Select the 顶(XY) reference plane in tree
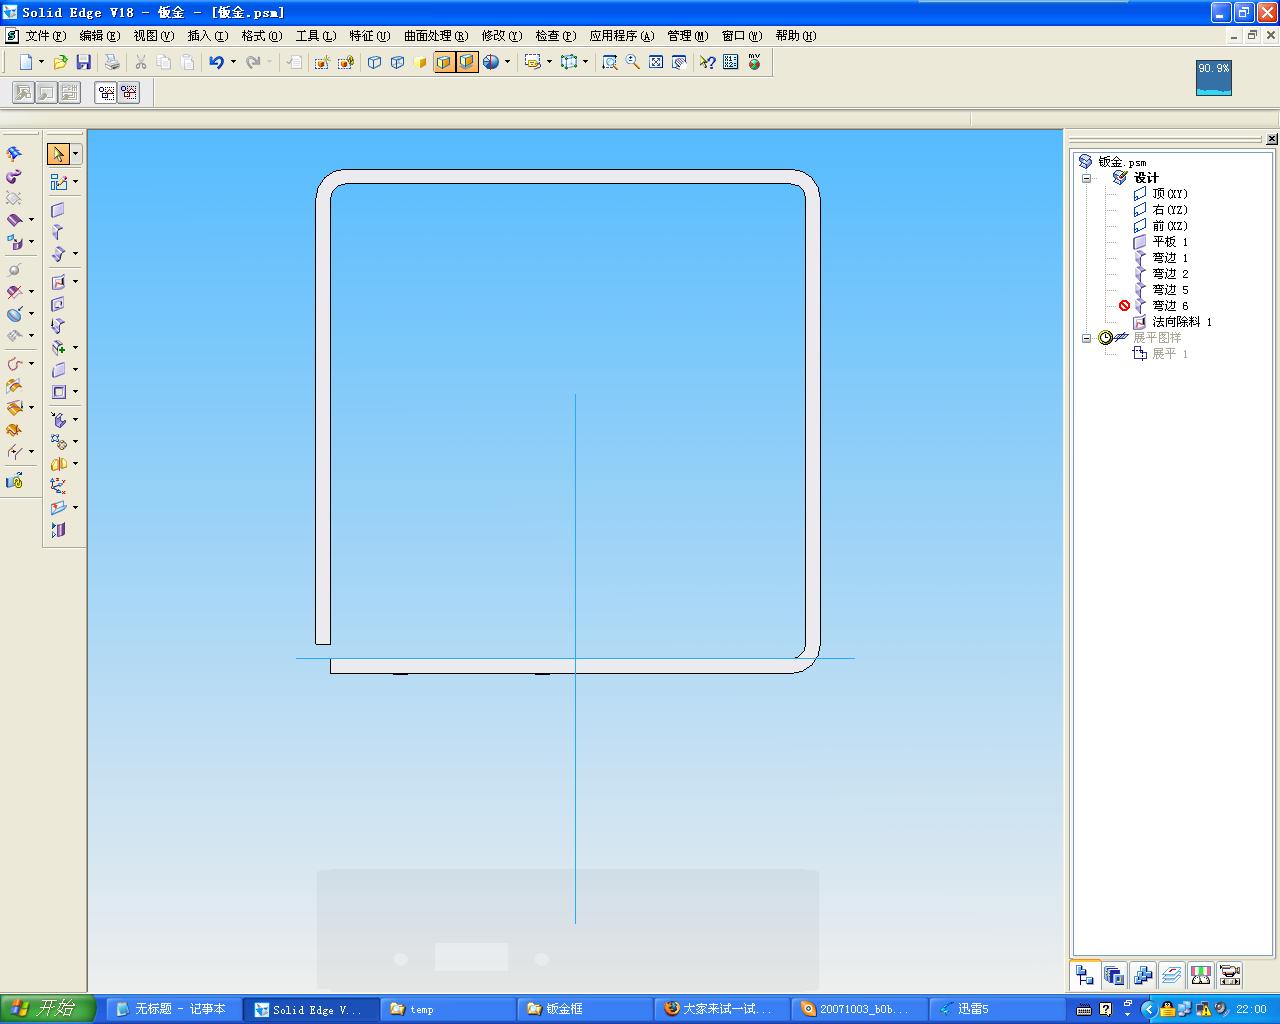Screen dimensions: 1280x1024 coord(1161,194)
